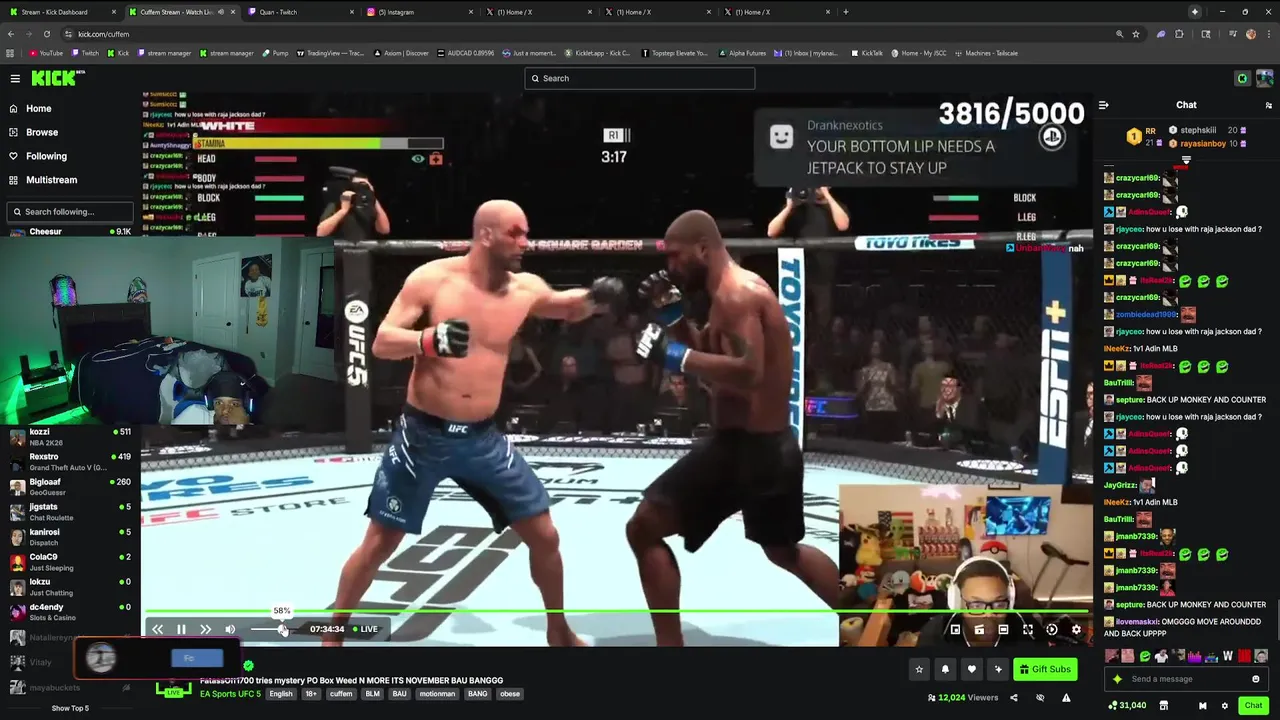Click the Kick header green extension icon
The width and height of the screenshot is (1280, 720).
(1242, 78)
